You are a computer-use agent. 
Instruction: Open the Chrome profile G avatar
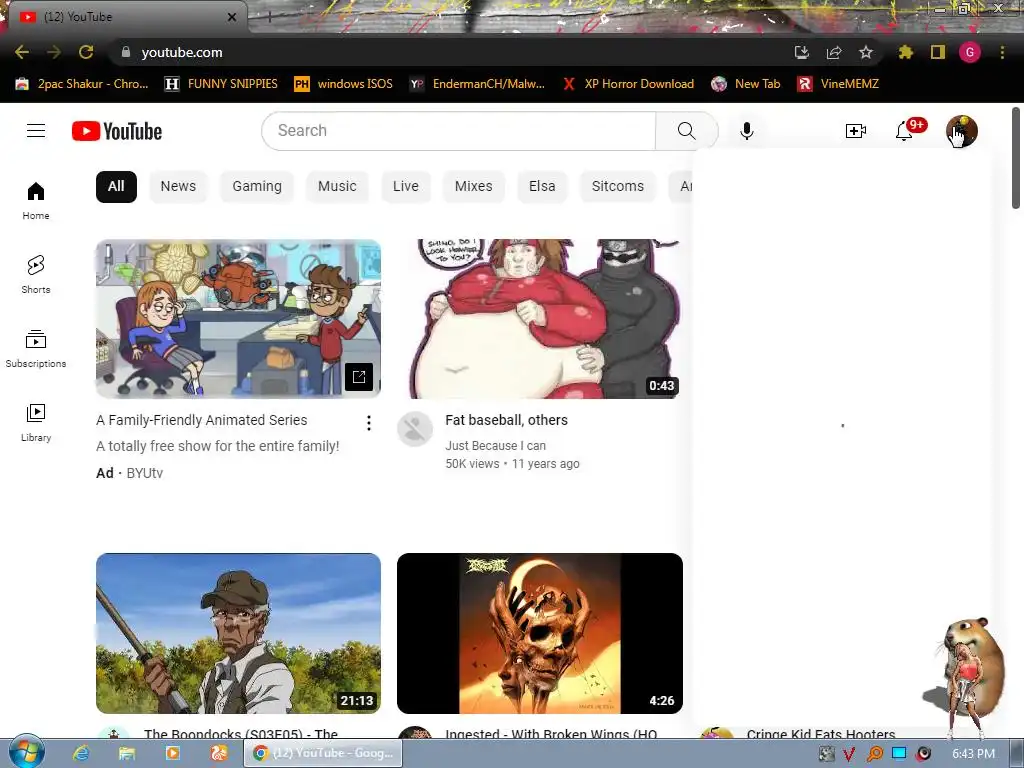tap(970, 52)
